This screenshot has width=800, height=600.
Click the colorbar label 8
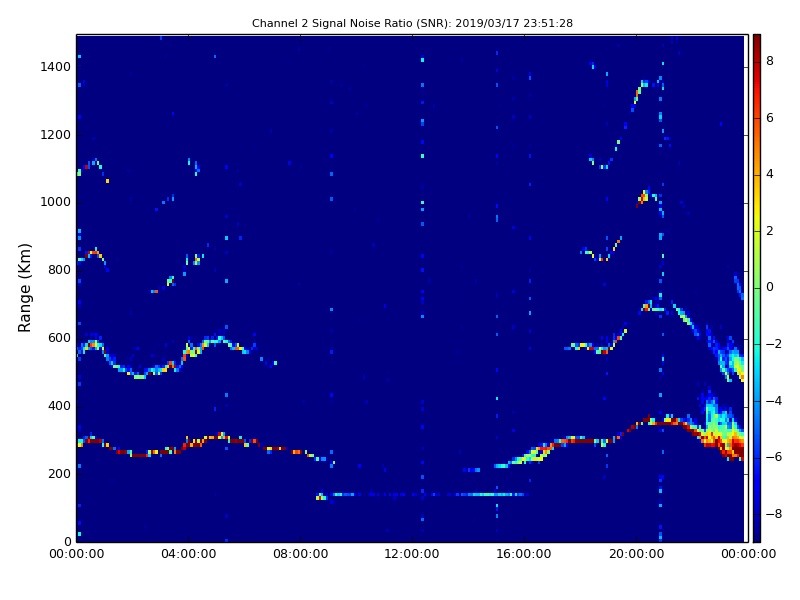[x=770, y=61]
